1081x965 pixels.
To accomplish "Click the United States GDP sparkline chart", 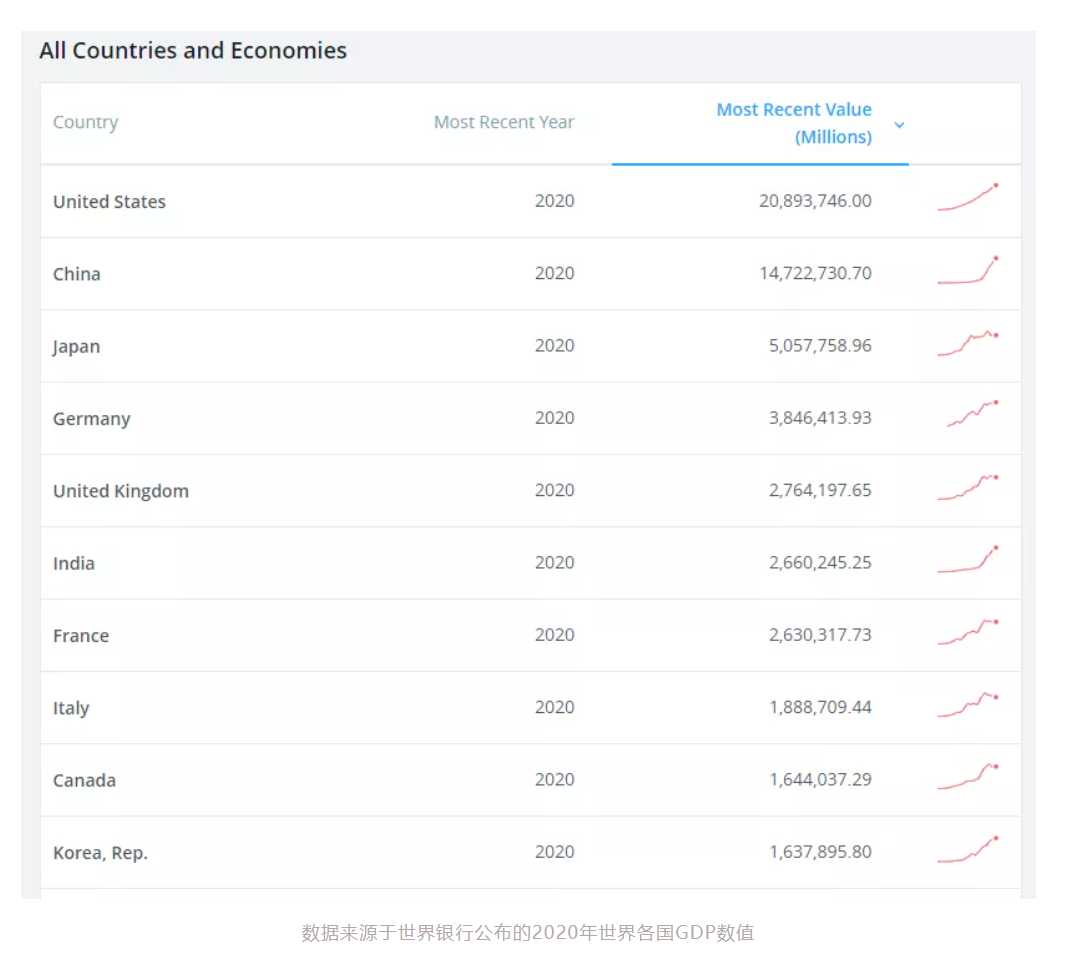I will pyautogui.click(x=967, y=198).
